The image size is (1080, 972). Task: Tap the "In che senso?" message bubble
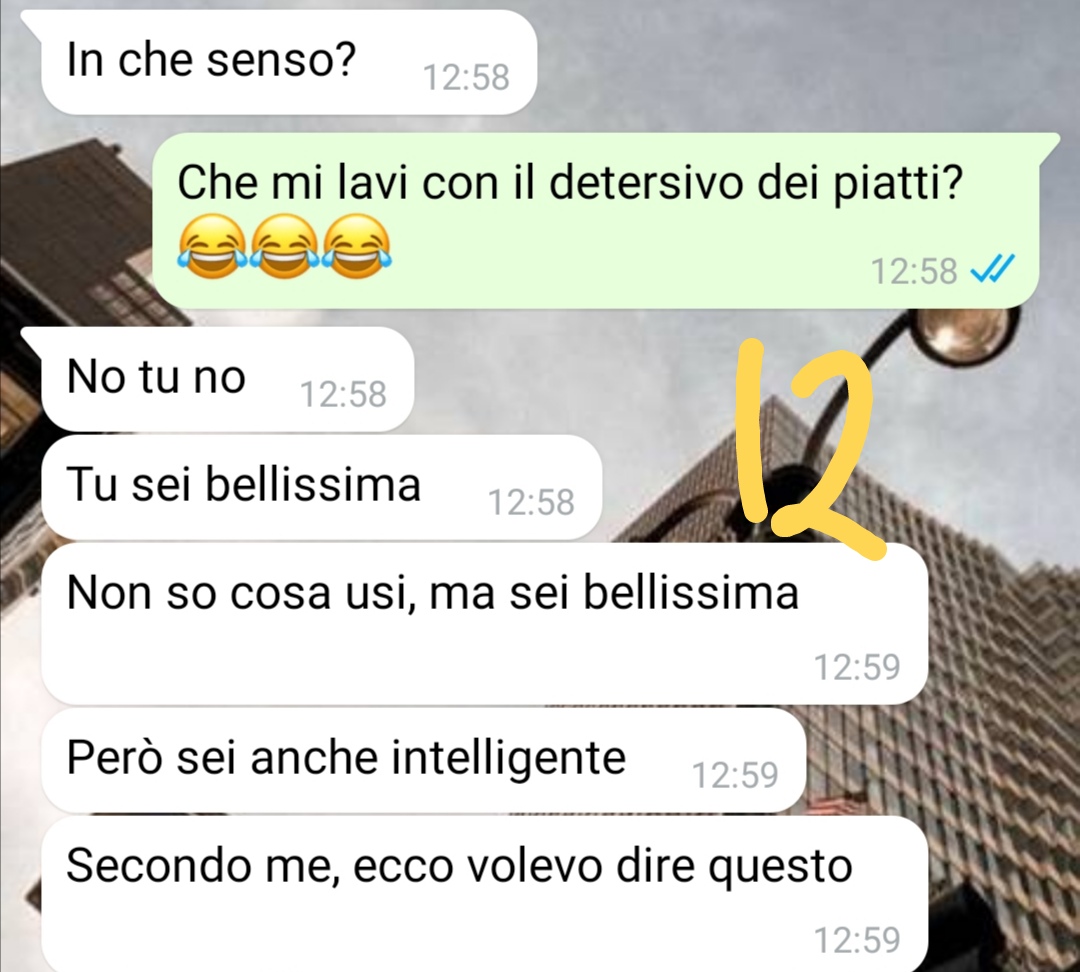[289, 62]
